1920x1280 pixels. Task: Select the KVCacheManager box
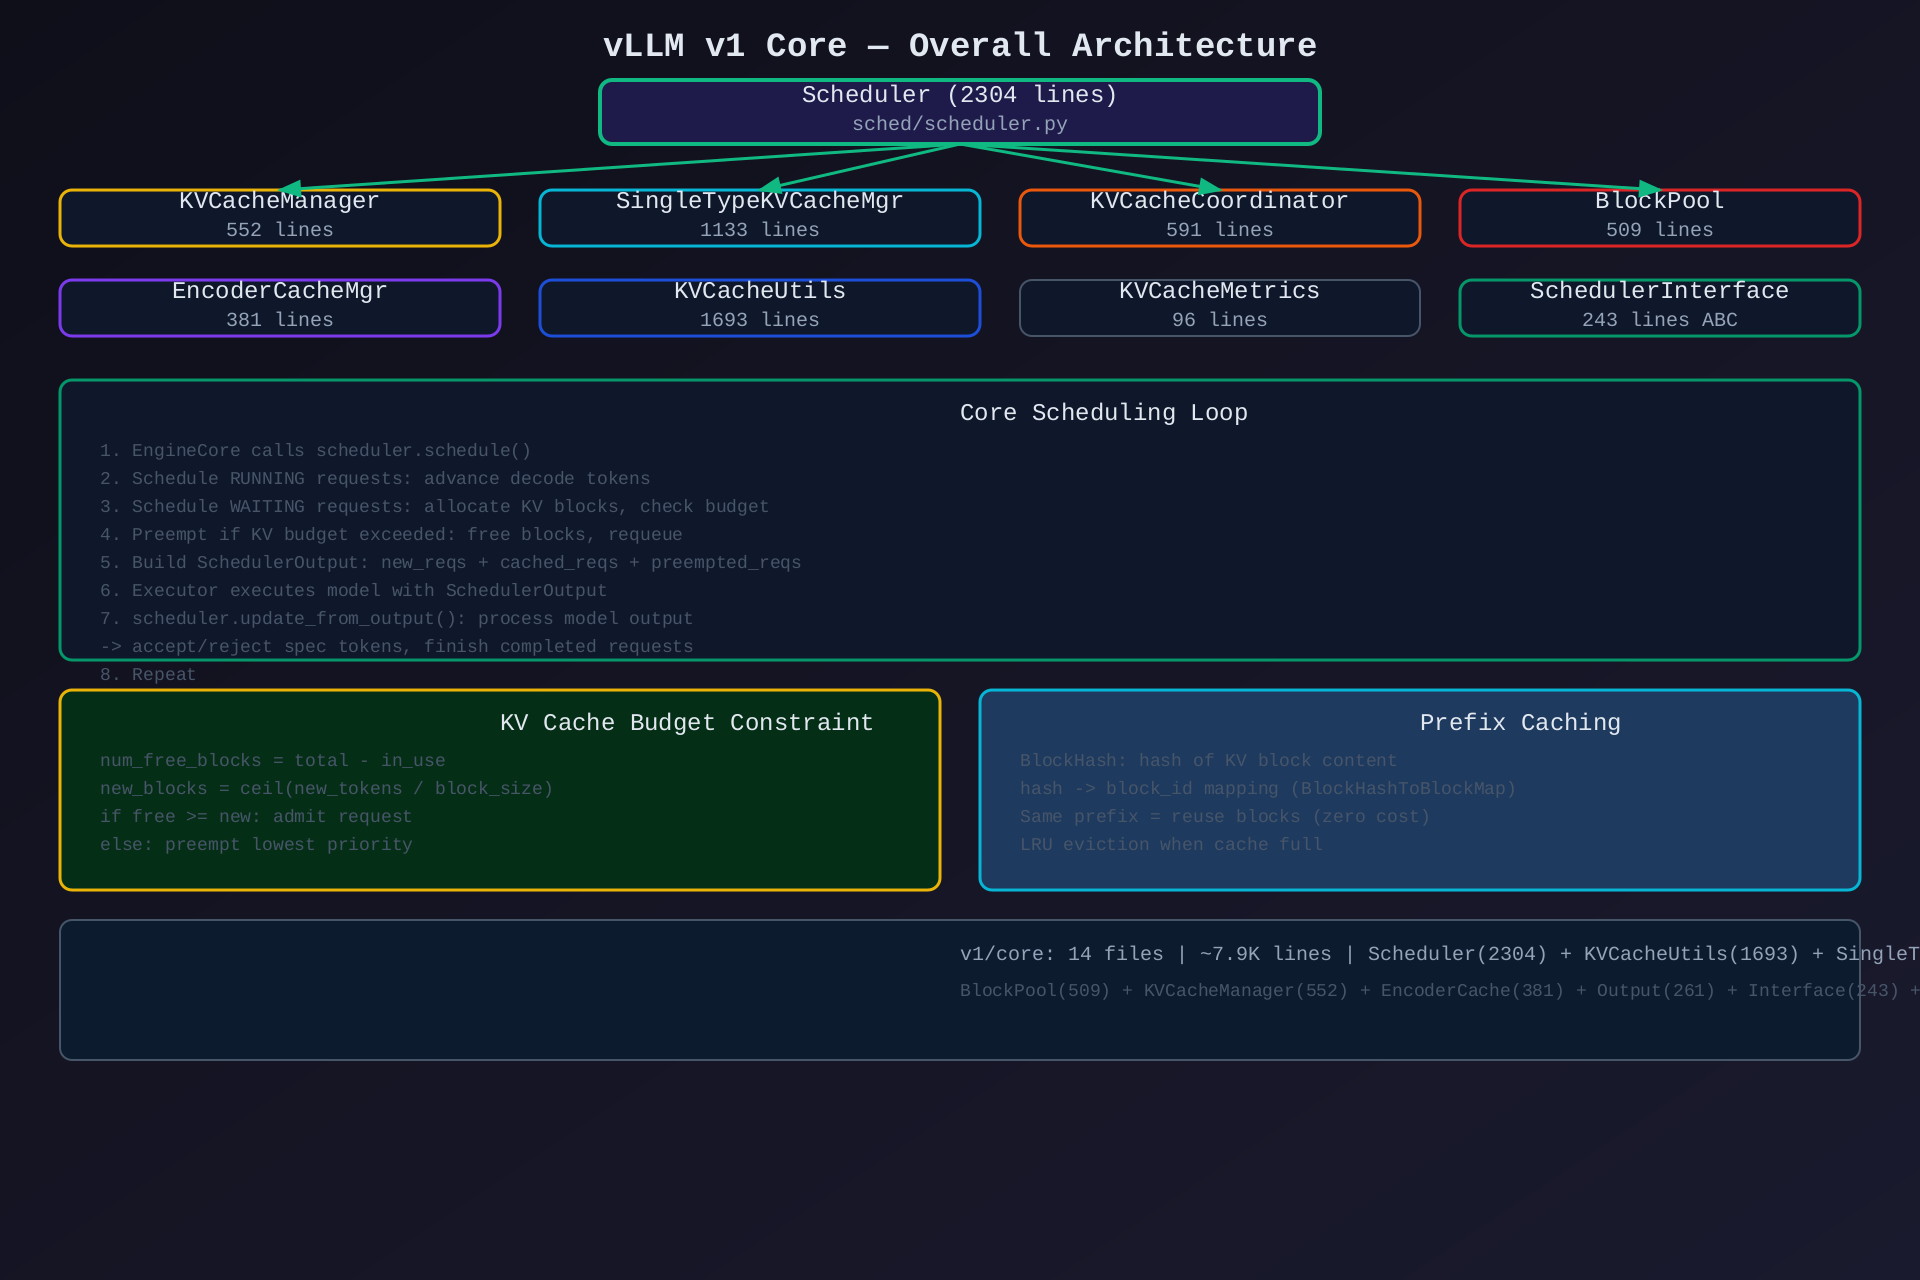click(x=279, y=217)
